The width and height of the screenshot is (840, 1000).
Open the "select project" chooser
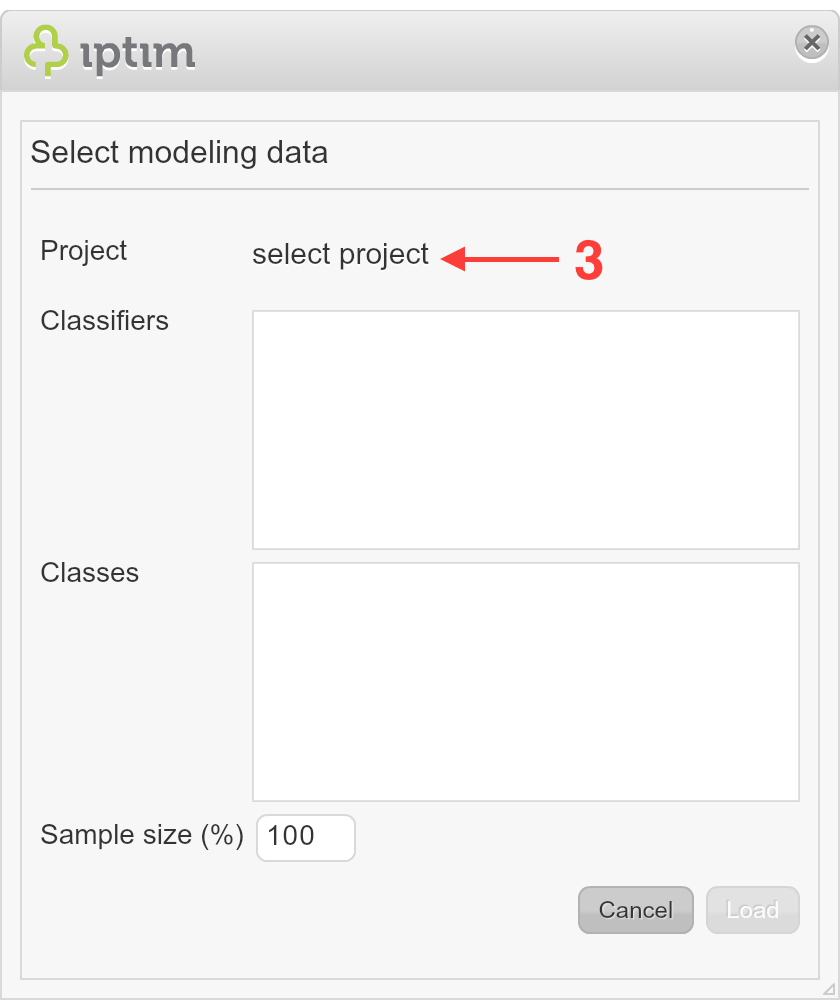(x=340, y=254)
